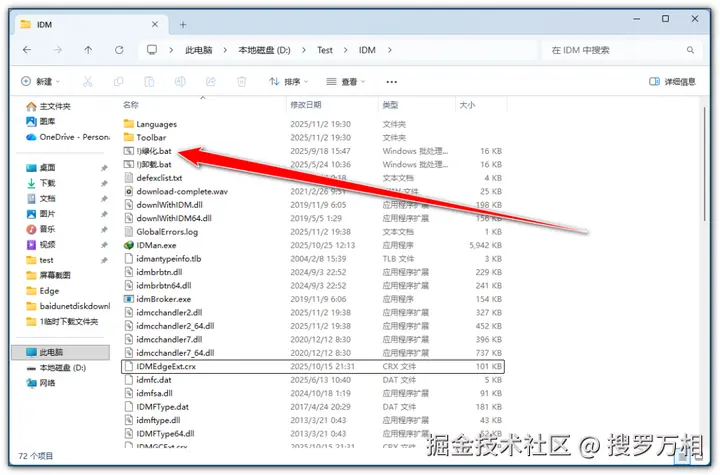Click the Local Disk (D:) breadcrumb
Viewport: 720px width, 475px height.
click(x=264, y=50)
